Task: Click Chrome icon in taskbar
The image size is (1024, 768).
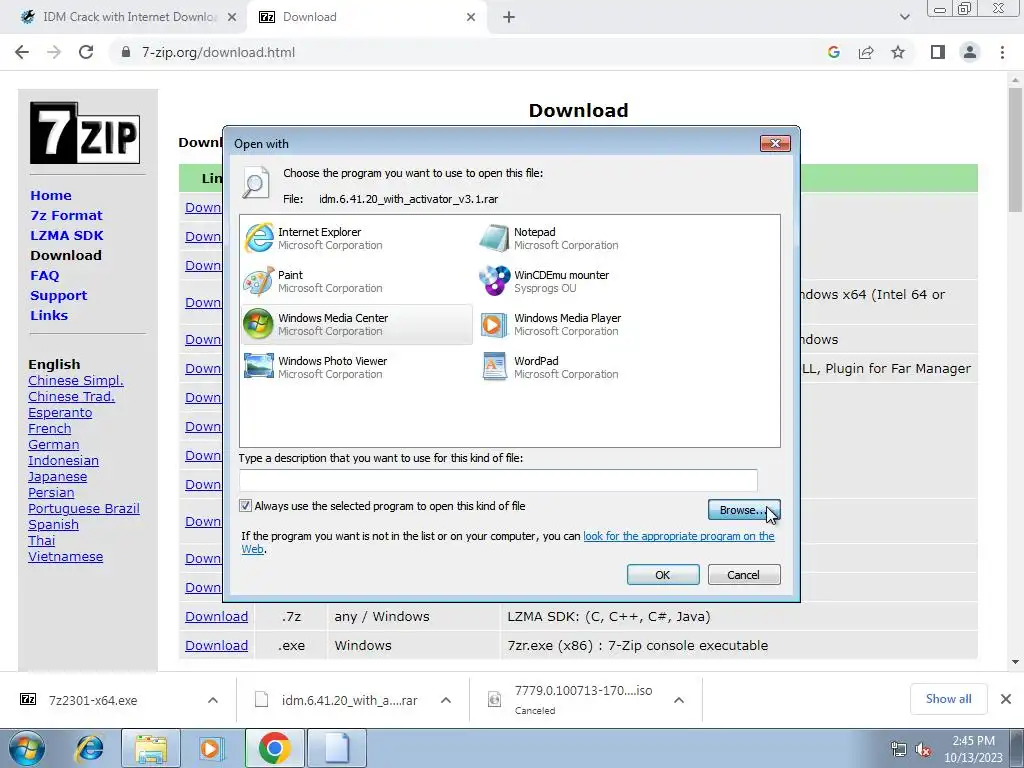Action: [x=274, y=748]
